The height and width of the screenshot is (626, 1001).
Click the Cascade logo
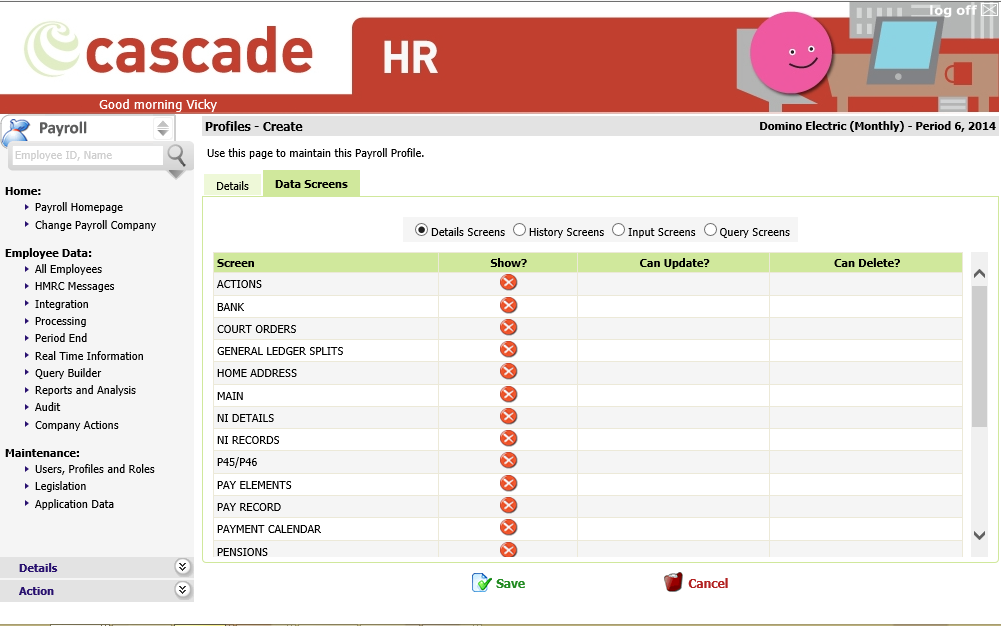click(169, 50)
